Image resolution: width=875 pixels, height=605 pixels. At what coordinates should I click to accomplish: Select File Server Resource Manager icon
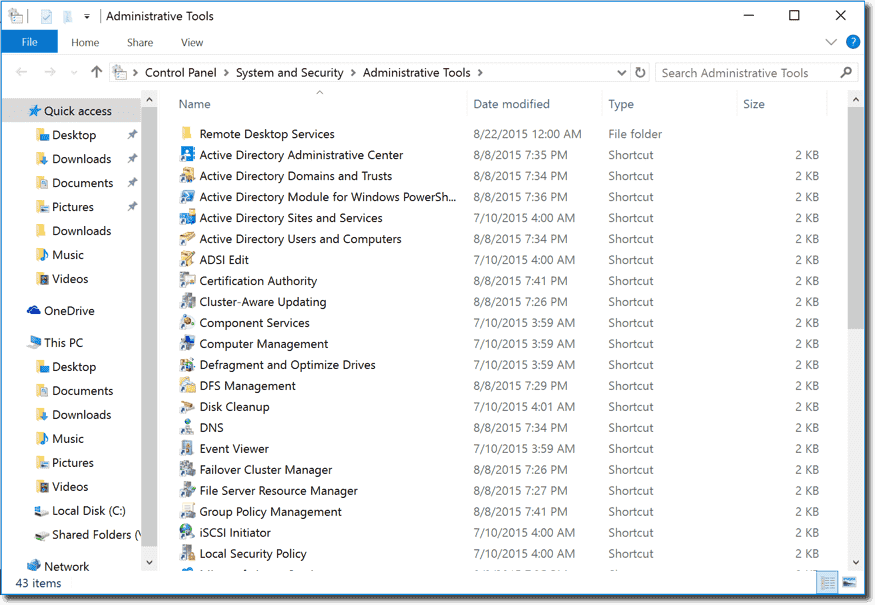187,491
